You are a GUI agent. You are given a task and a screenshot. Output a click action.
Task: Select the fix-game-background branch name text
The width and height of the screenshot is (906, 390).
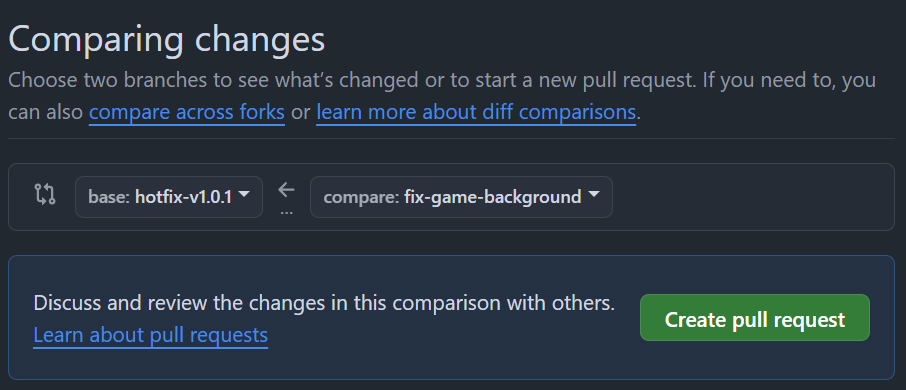[492, 197]
